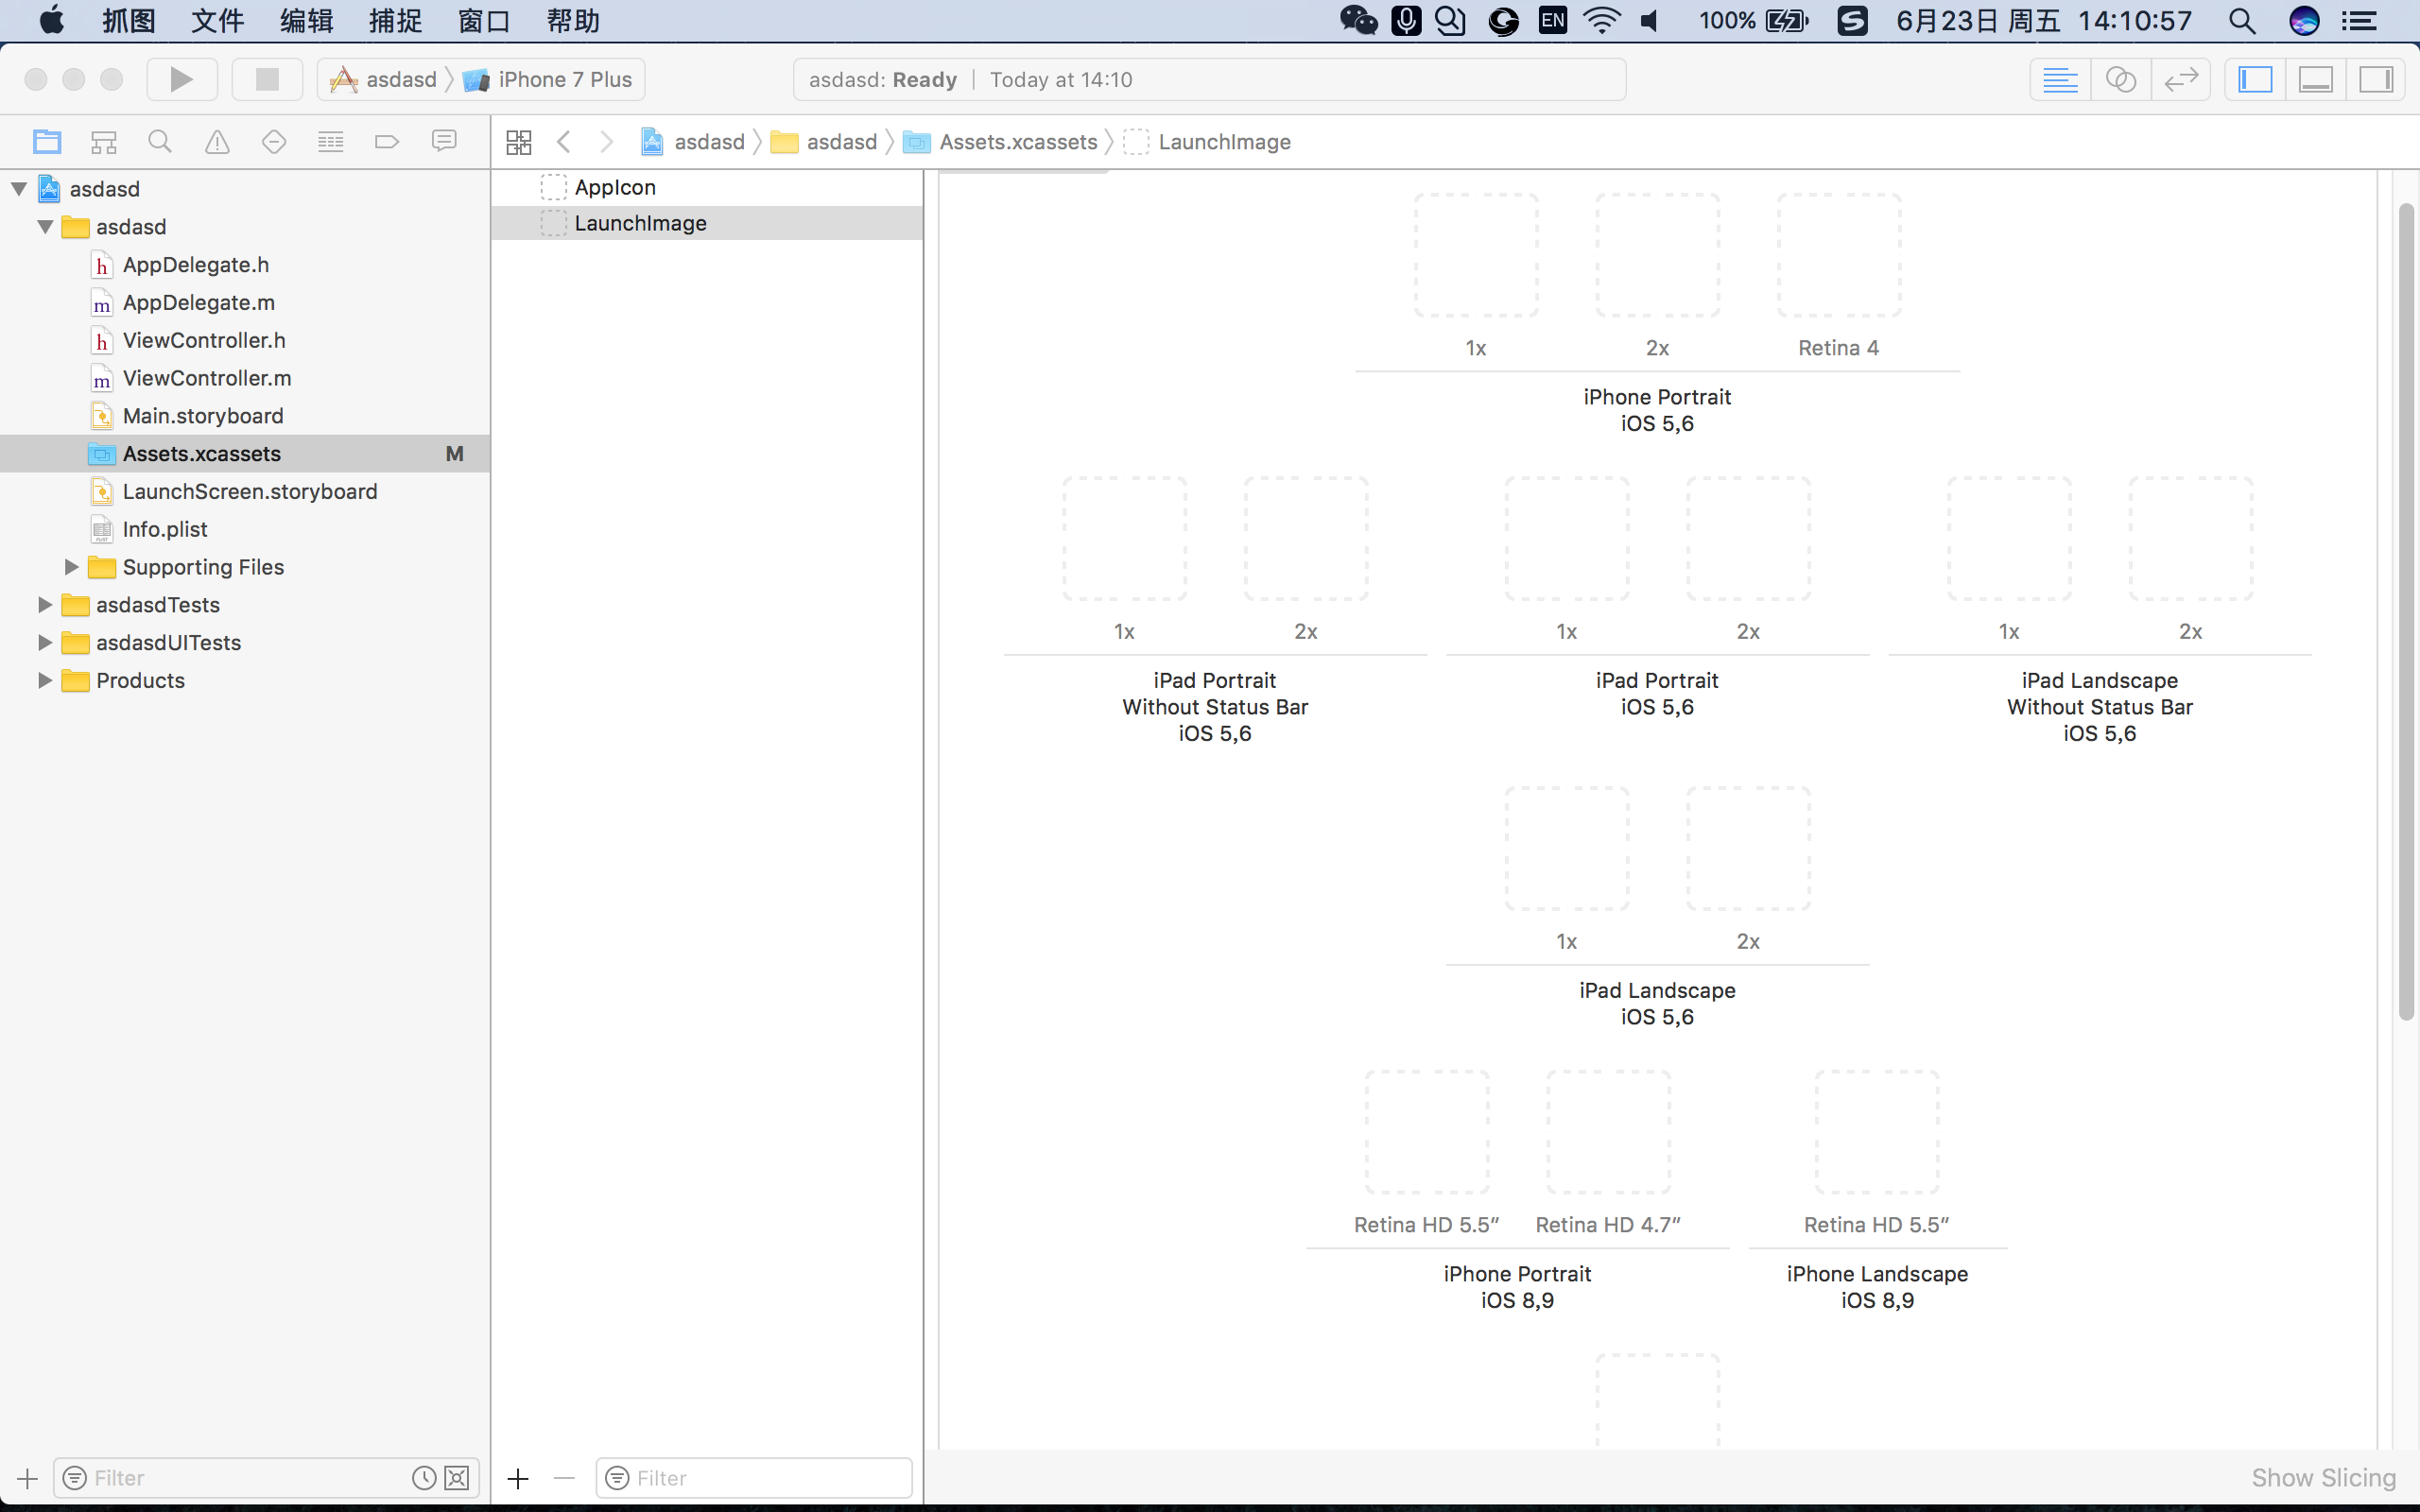Show the Assistant editor
The height and width of the screenshot is (1512, 2420).
pos(2120,79)
